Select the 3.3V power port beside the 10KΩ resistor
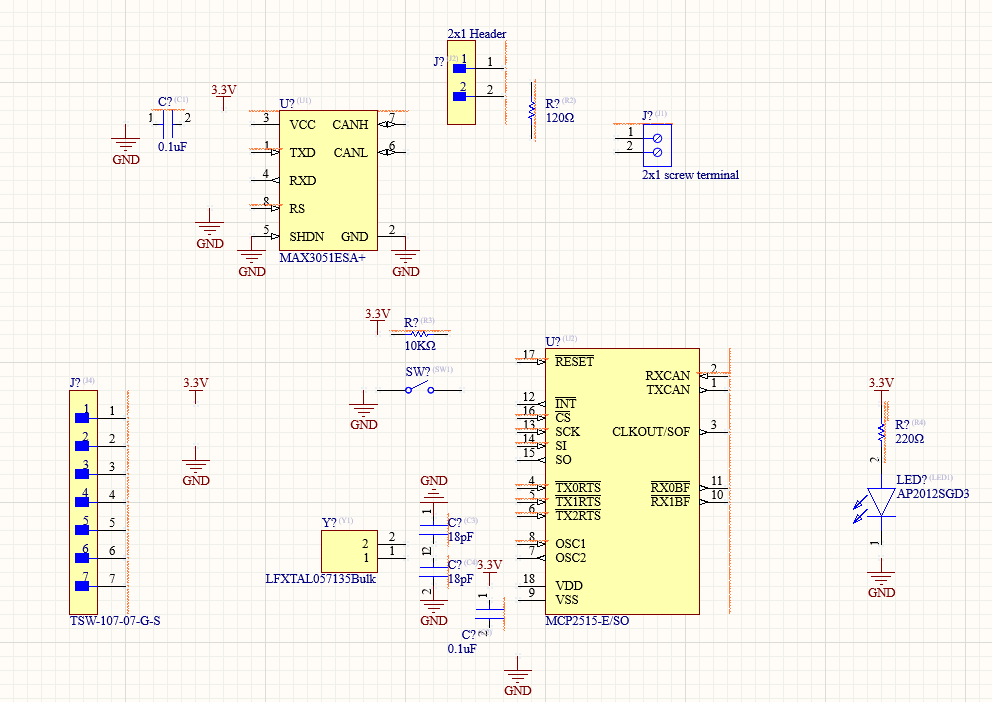Viewport: 992px width, 702px height. tap(378, 320)
